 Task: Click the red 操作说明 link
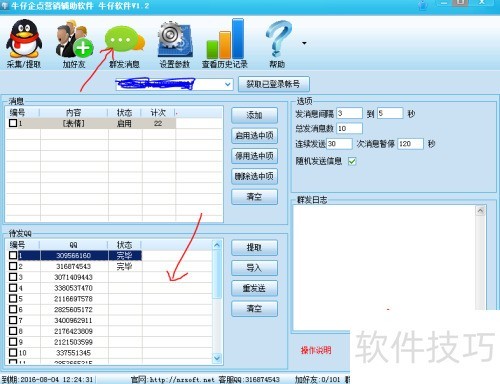pos(316,350)
